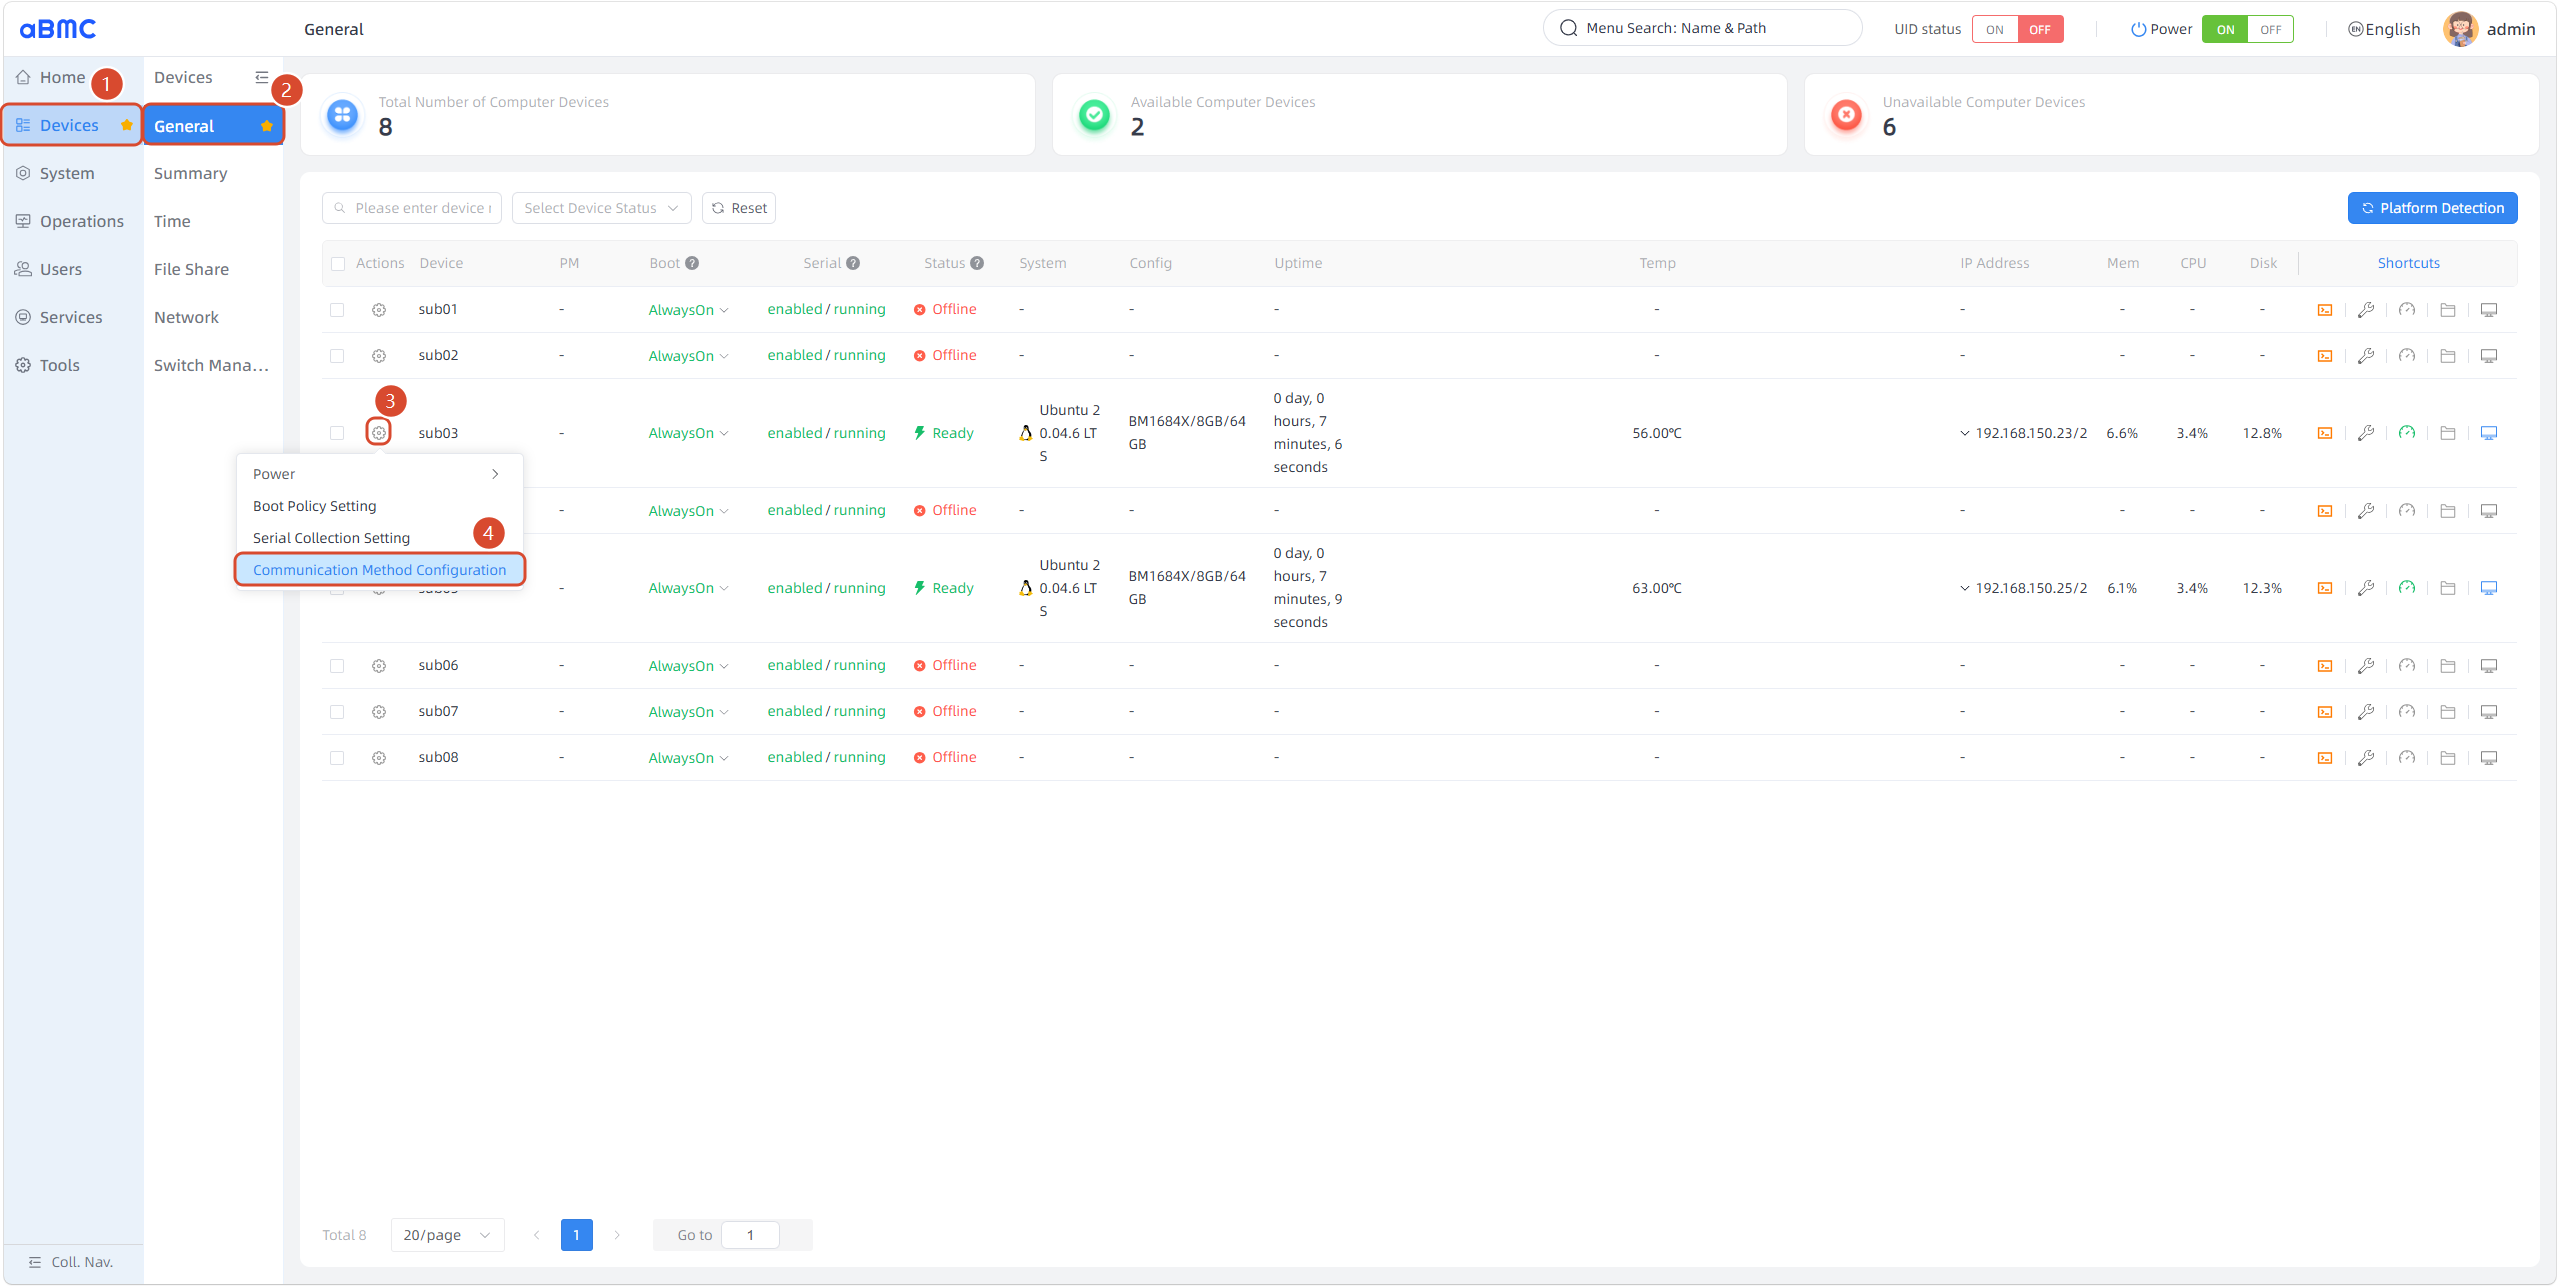Screen dimensions: 2560x1288
Task: Click the gauge icon in sub07 row
Action: coord(2407,712)
